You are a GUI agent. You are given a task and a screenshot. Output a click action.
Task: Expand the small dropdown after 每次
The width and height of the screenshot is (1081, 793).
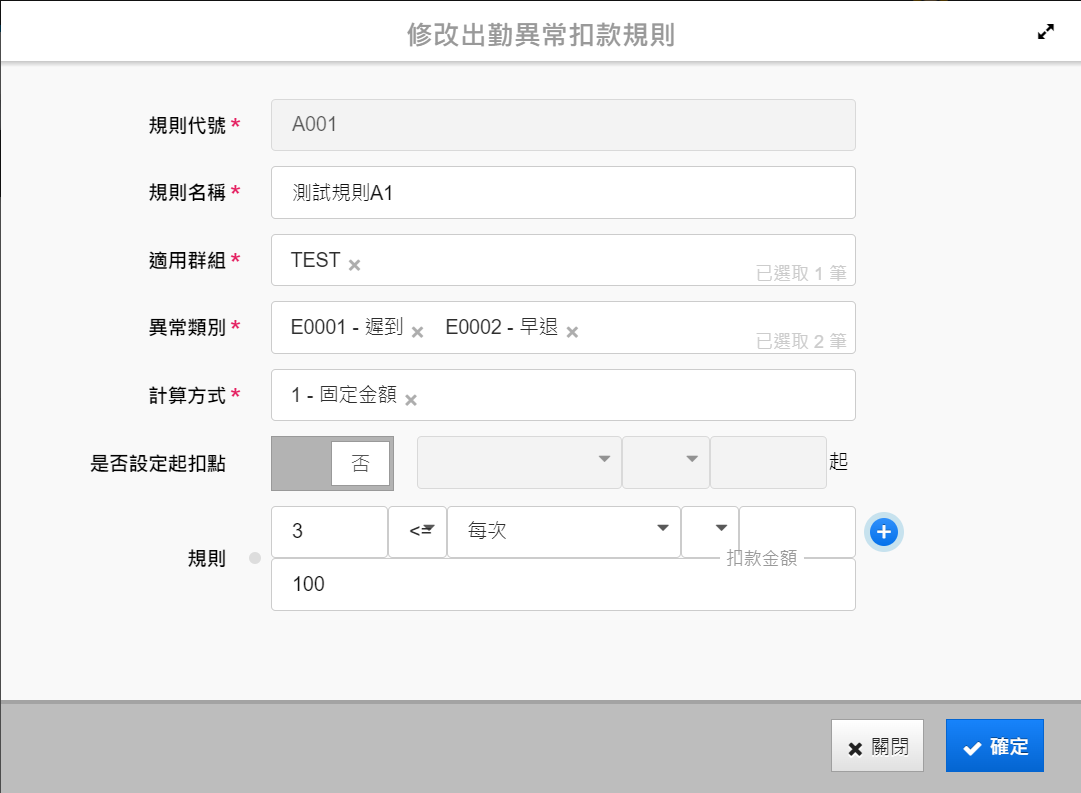point(710,531)
